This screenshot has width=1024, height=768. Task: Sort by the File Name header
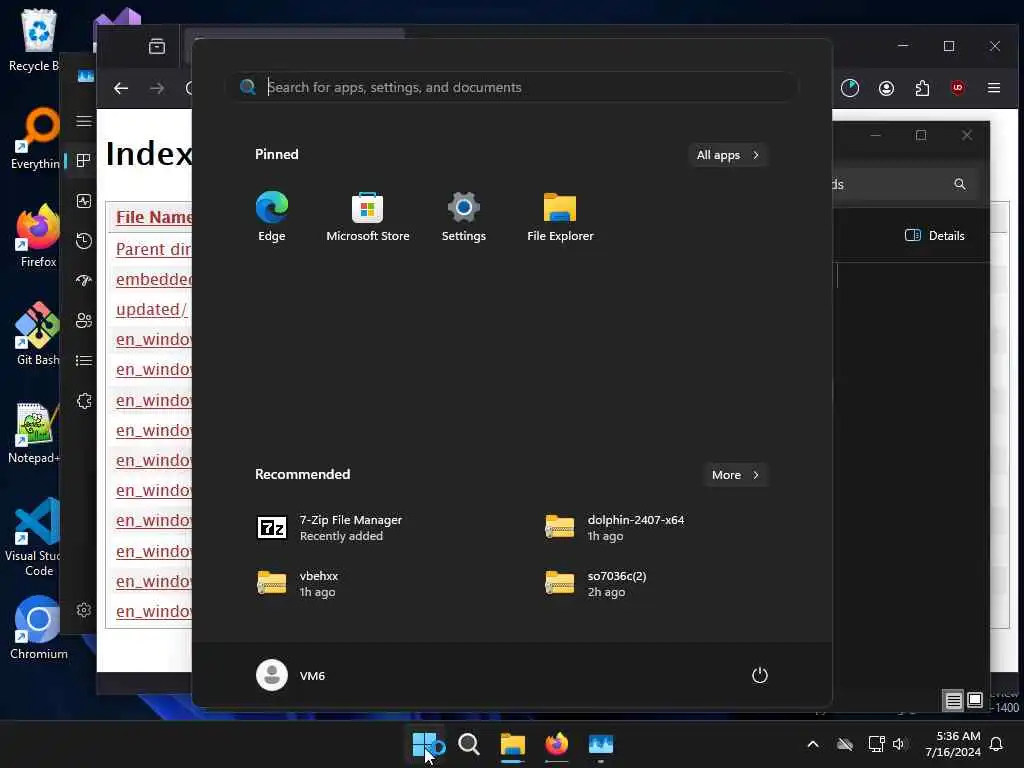[x=153, y=217]
